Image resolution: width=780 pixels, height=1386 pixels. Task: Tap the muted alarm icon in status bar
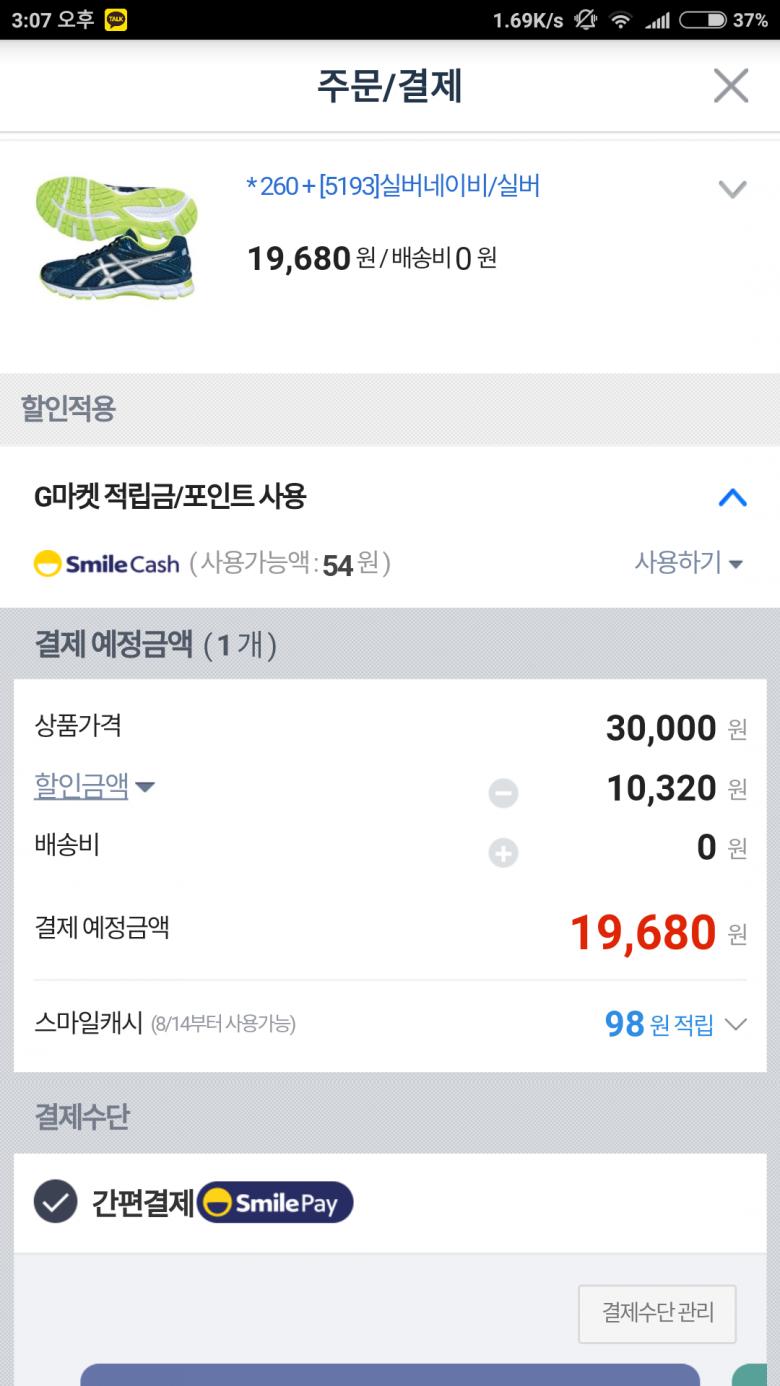[x=585, y=20]
